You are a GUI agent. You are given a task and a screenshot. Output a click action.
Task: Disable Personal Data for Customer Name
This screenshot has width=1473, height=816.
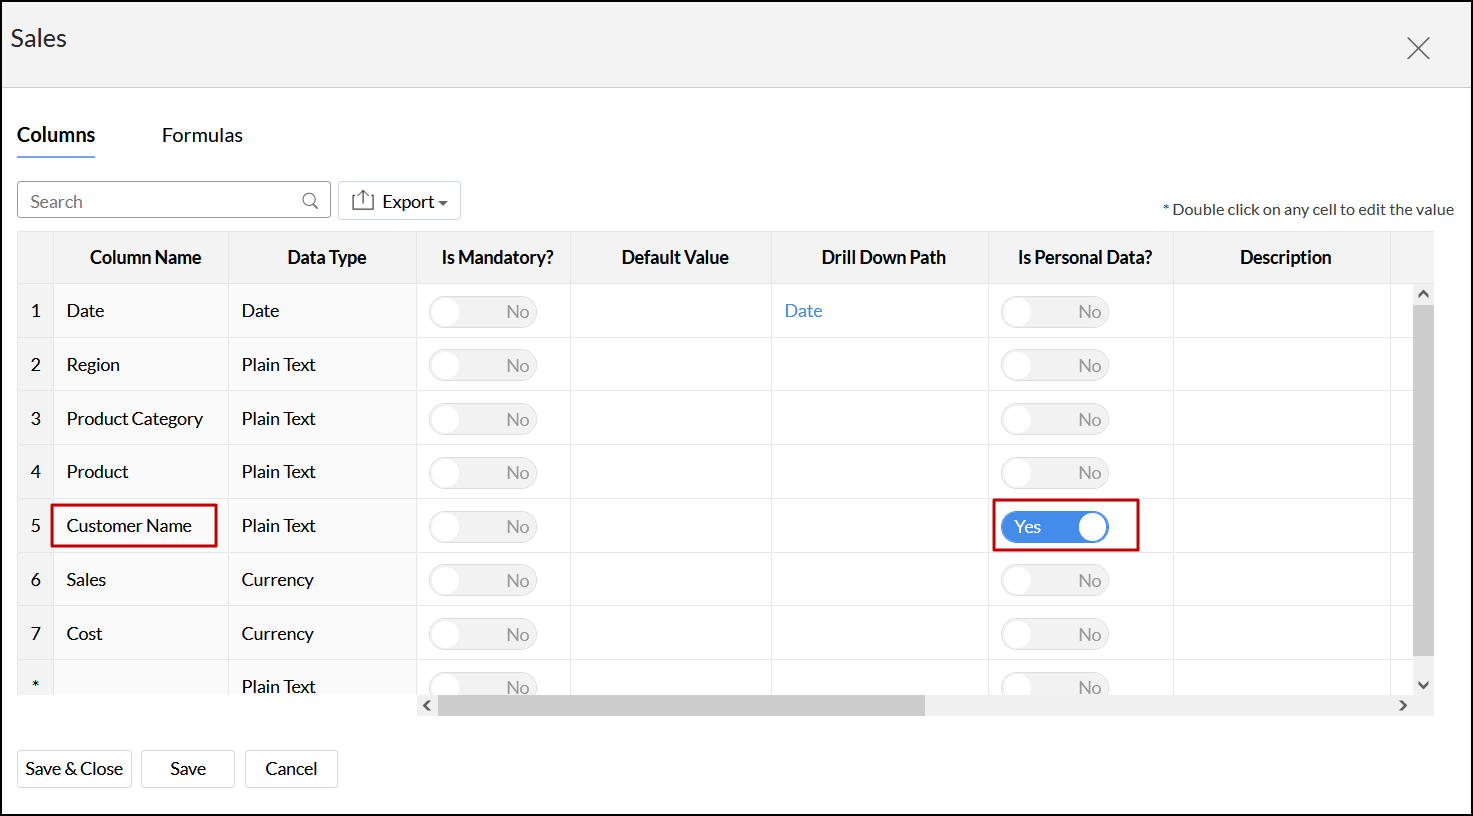[1055, 527]
